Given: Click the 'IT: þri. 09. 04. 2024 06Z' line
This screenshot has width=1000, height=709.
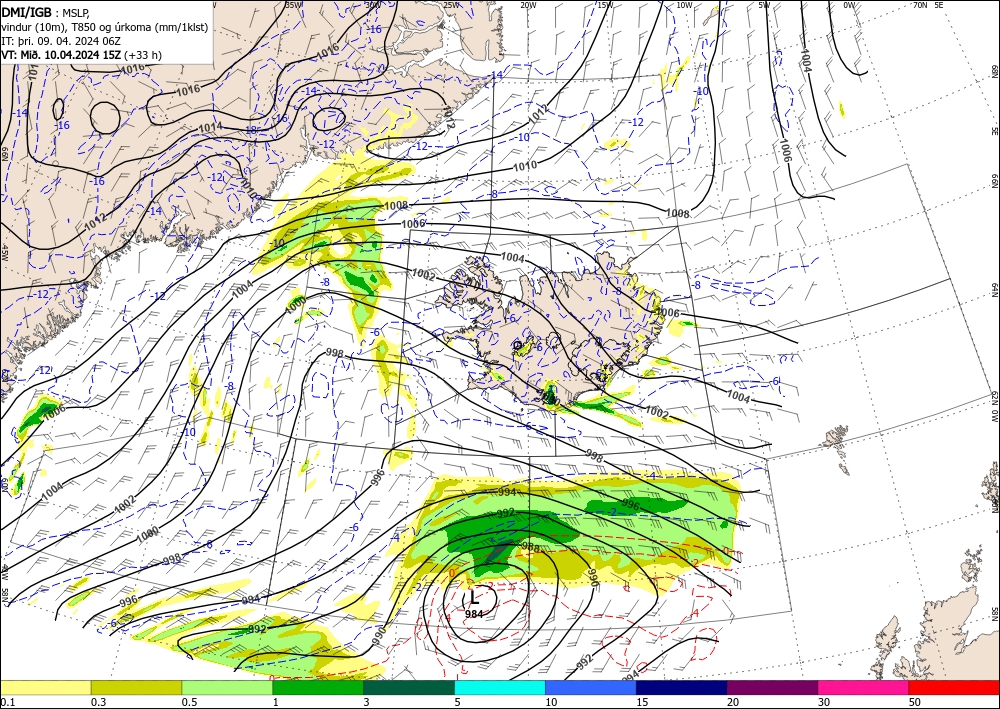Looking at the screenshot, I should click(61, 41).
